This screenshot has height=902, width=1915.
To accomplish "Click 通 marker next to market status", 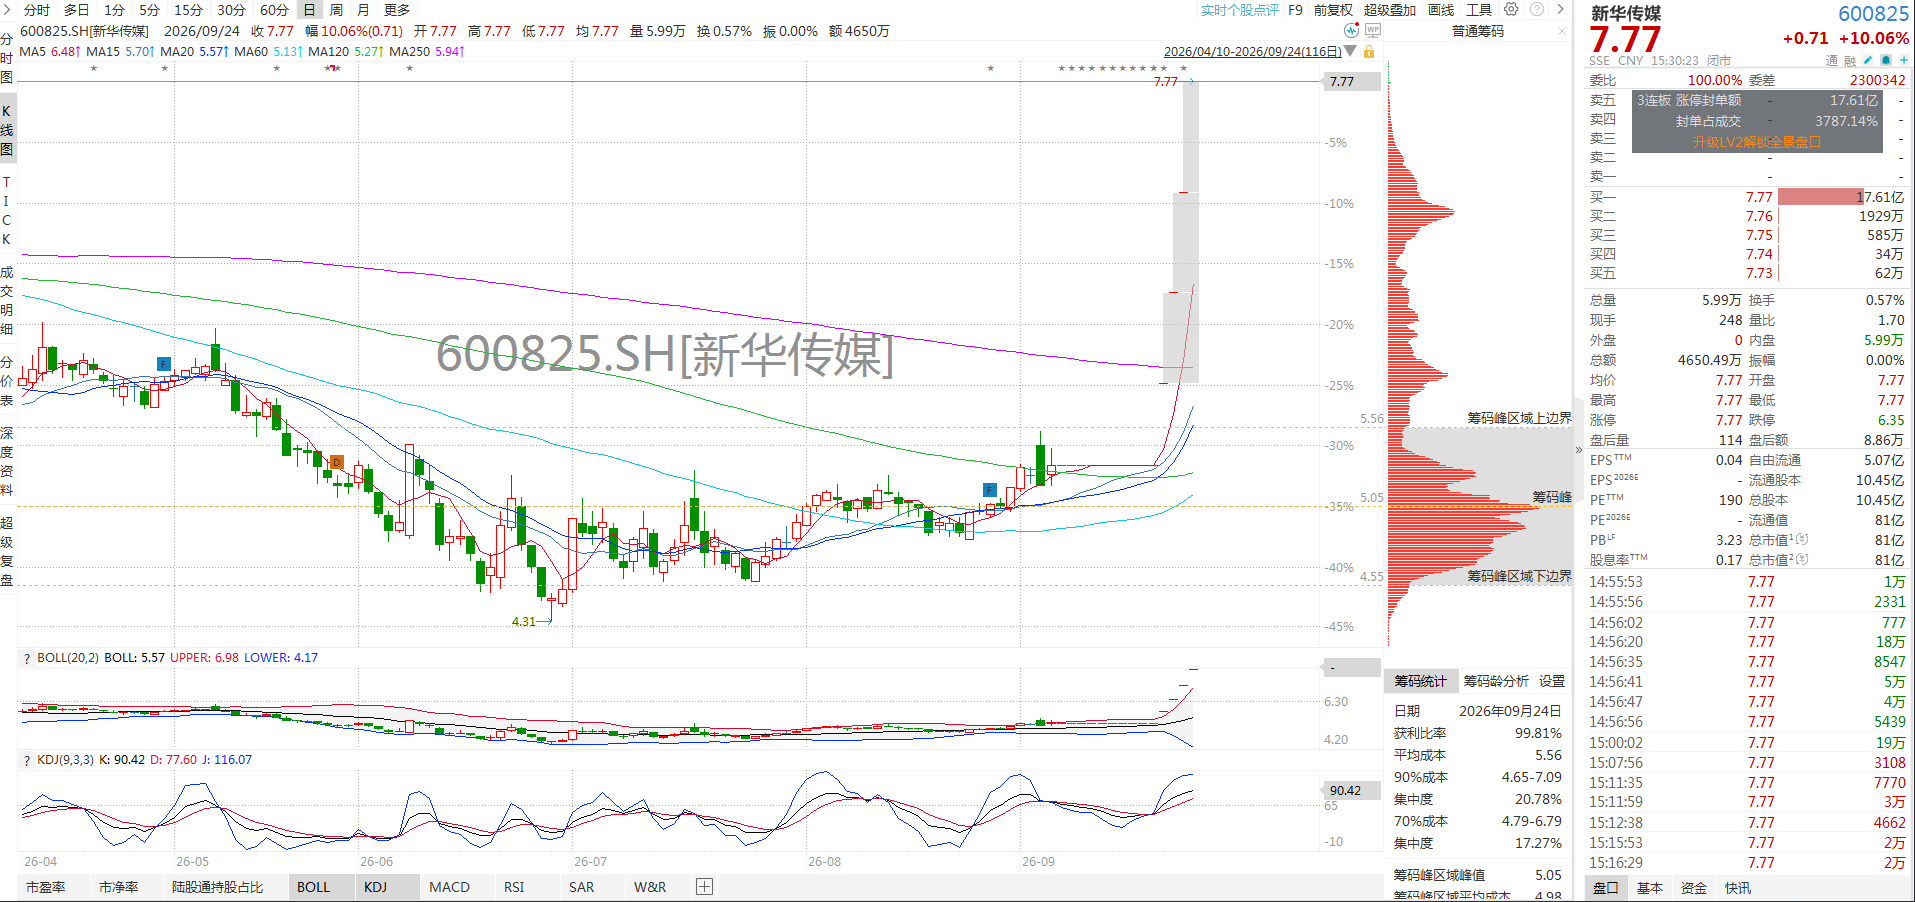I will click(x=1832, y=61).
